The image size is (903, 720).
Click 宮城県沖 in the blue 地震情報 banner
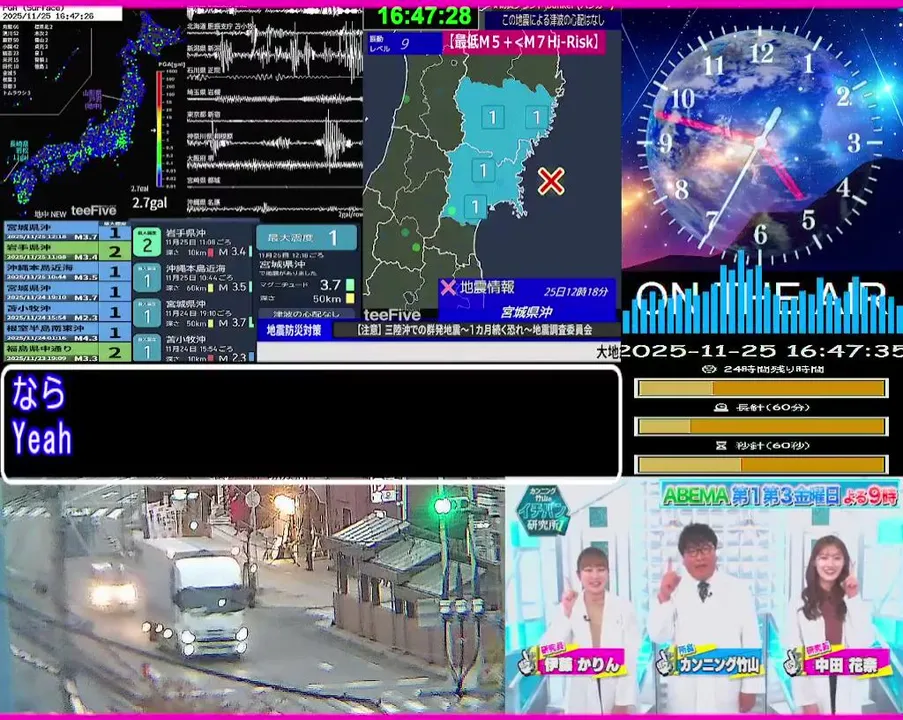coord(526,312)
